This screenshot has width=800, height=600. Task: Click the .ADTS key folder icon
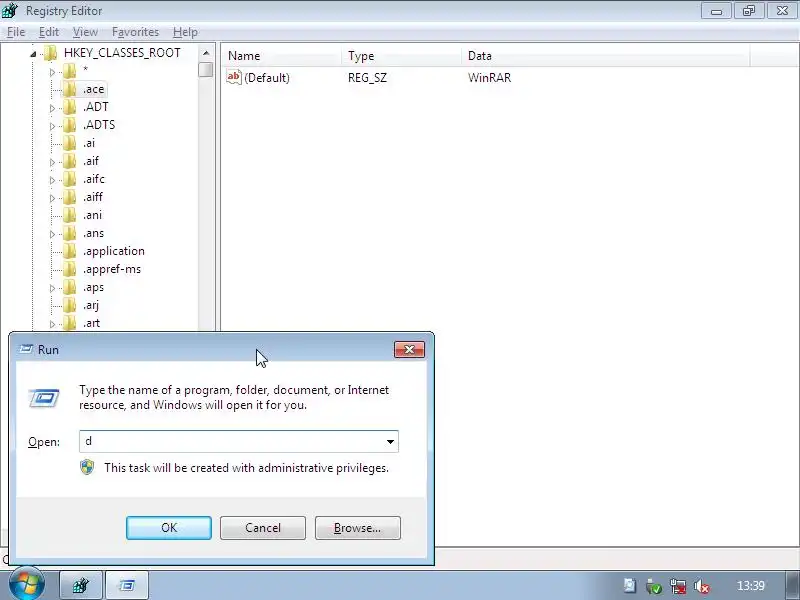click(x=69, y=125)
